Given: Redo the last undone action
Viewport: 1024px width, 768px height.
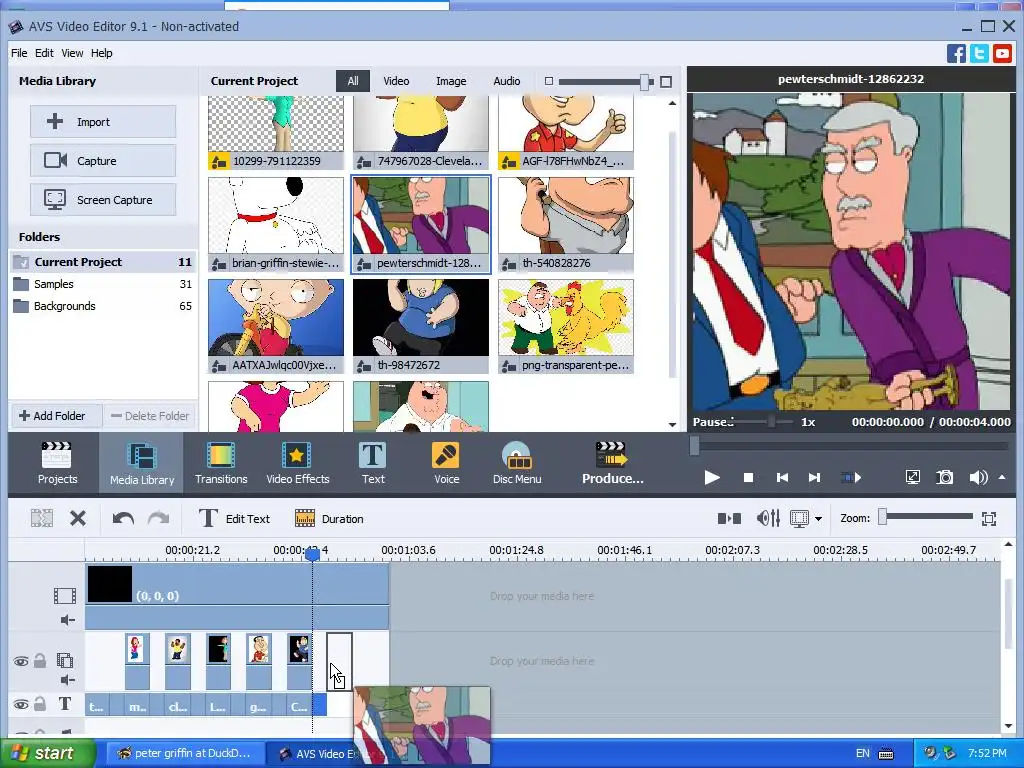Looking at the screenshot, I should coord(159,519).
